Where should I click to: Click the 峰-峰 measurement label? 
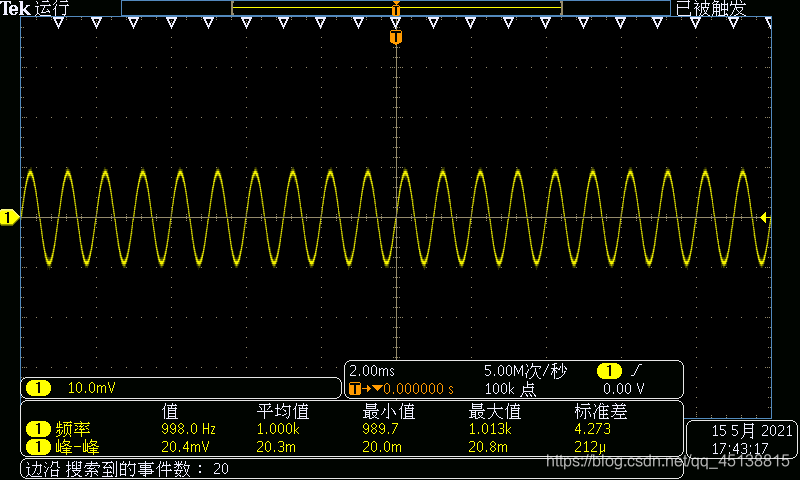(x=77, y=447)
